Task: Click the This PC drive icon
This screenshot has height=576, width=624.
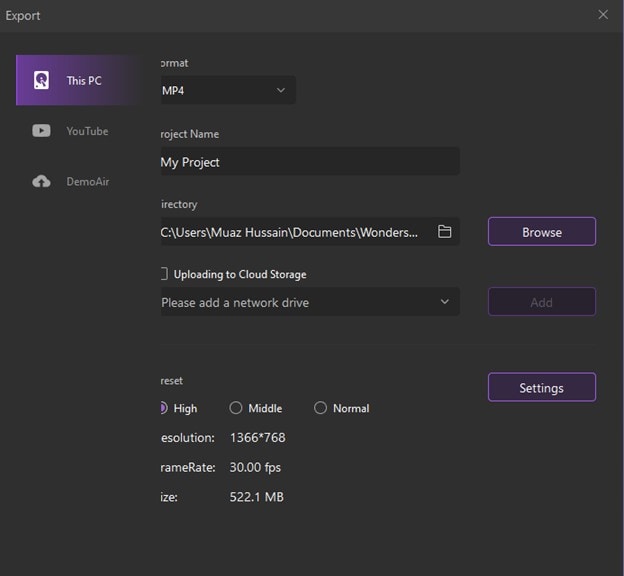Action: click(x=42, y=80)
